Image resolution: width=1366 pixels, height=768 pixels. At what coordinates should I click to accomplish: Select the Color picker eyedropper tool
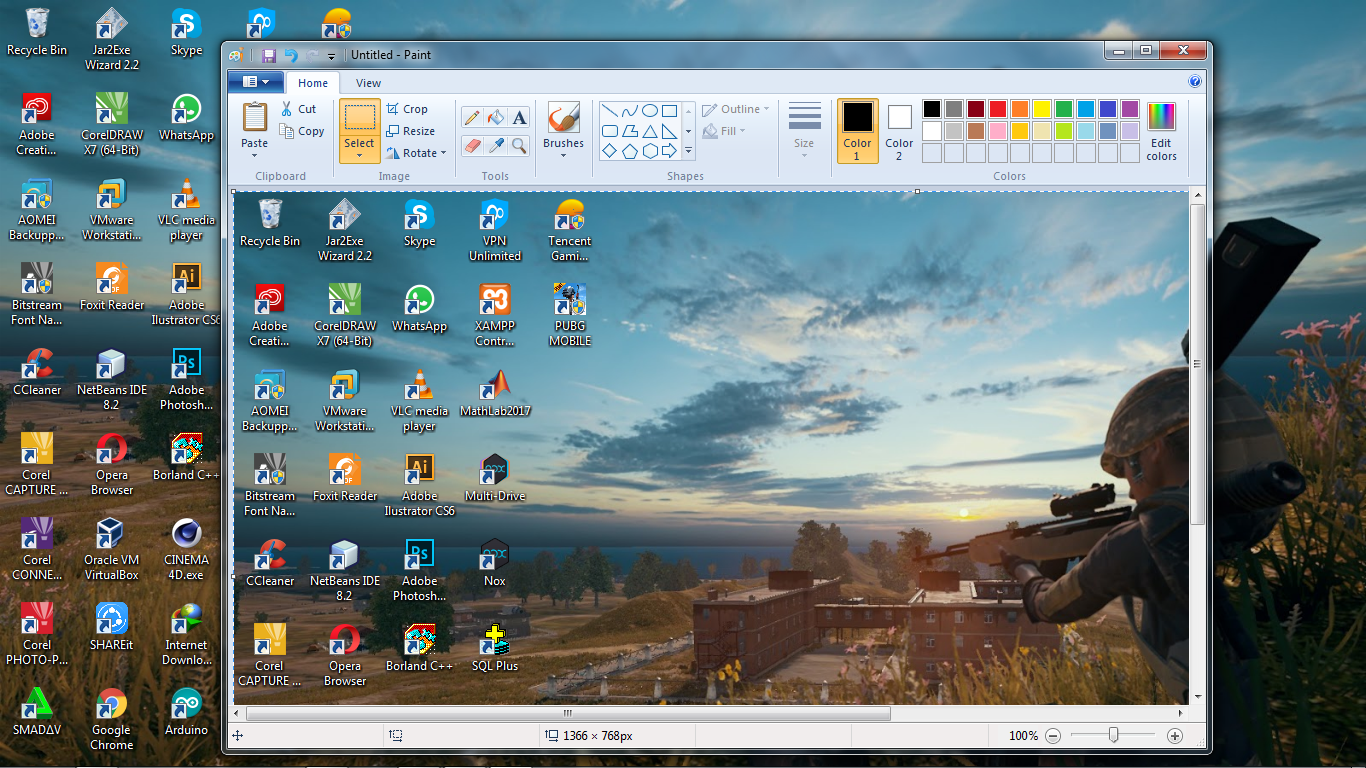click(496, 146)
